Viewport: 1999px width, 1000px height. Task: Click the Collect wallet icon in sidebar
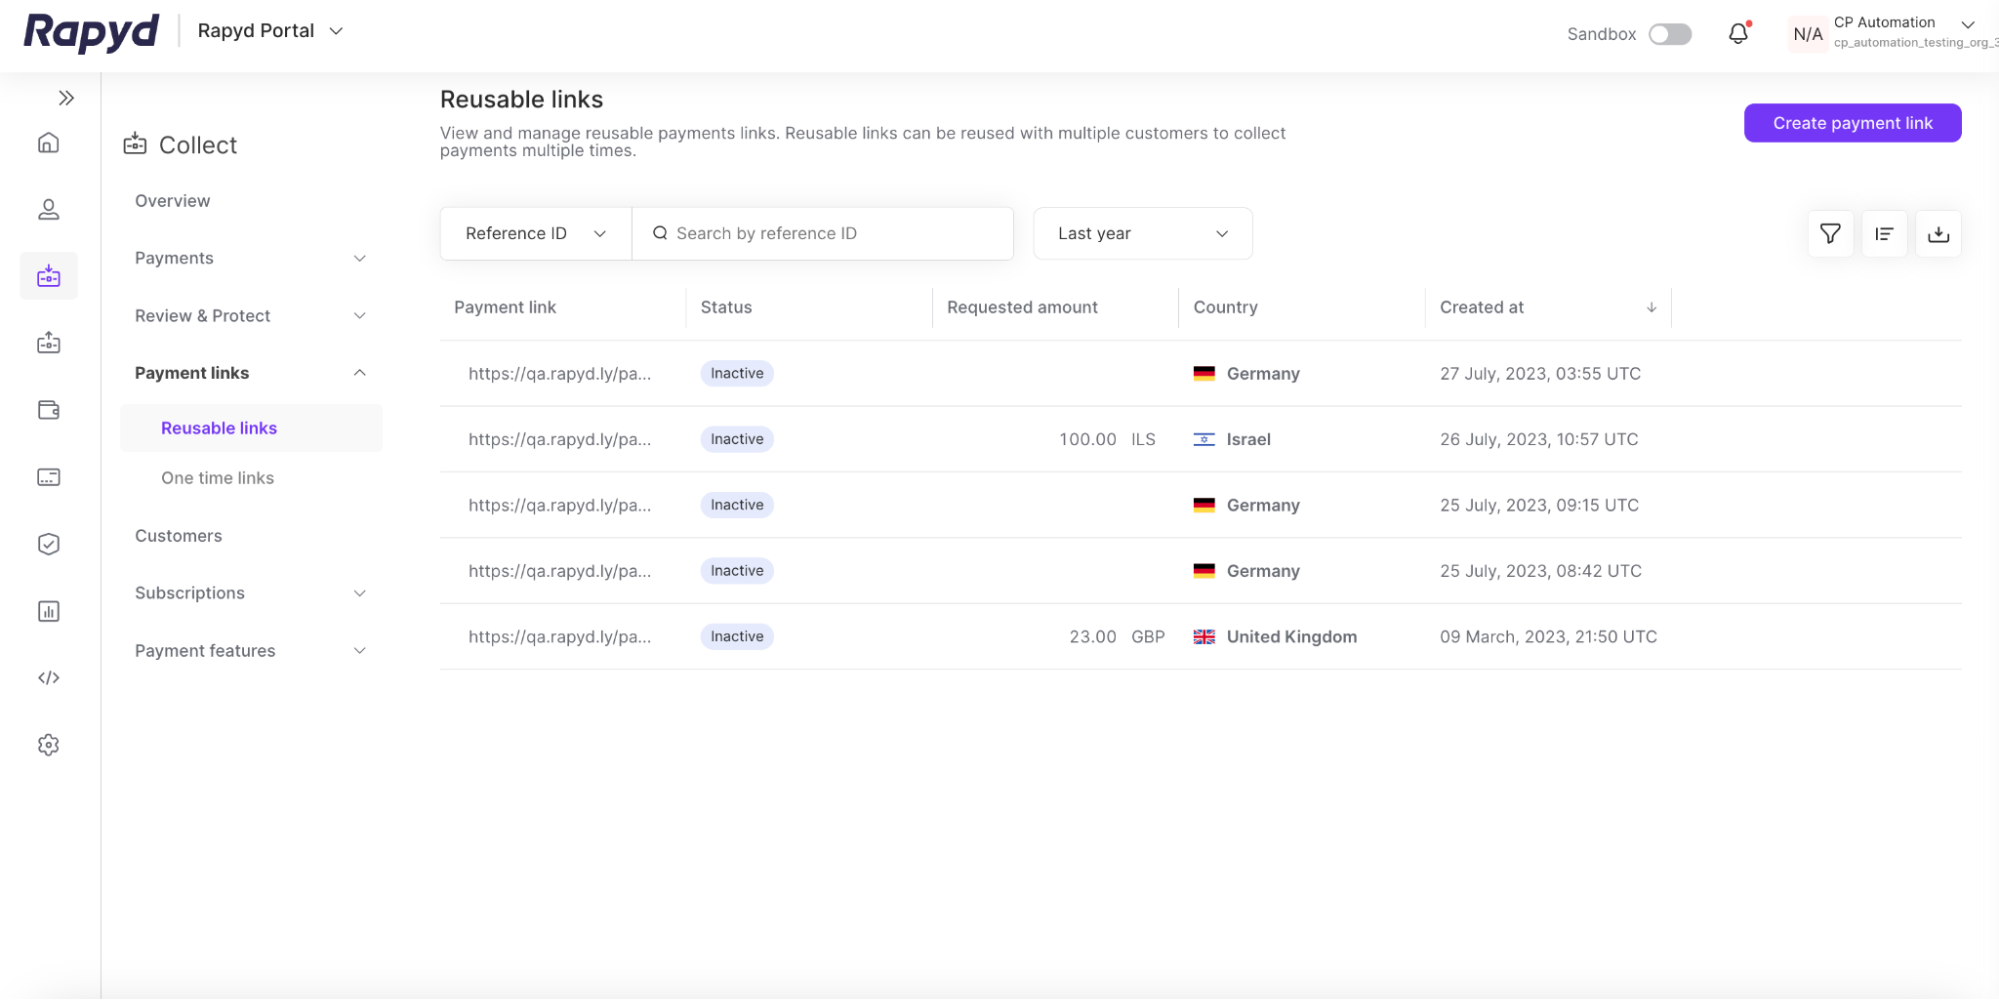click(48, 275)
